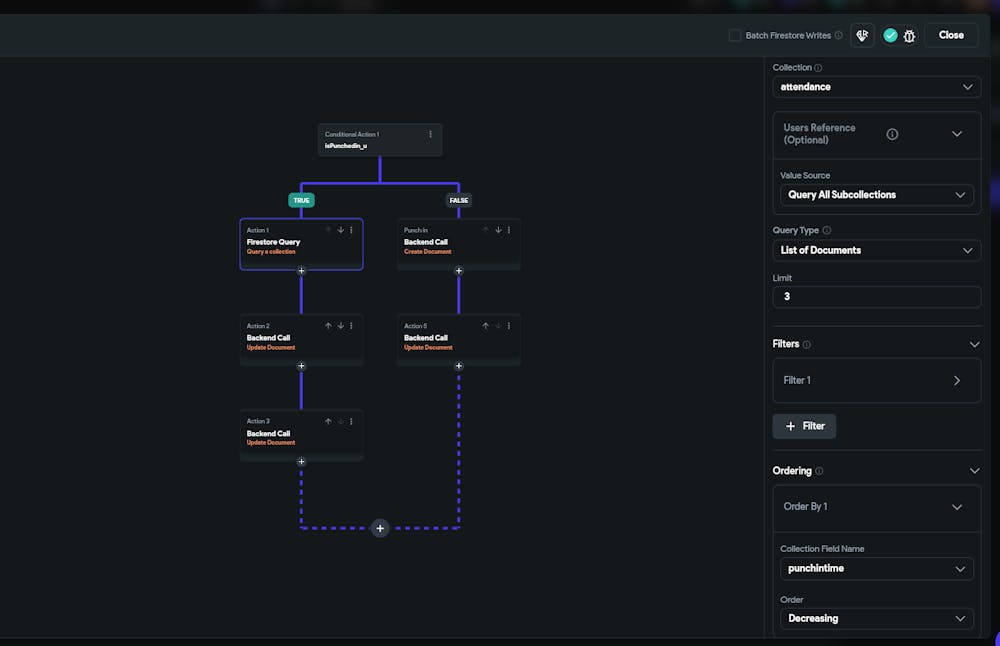Move Action 3 Backend Call up with arrow

click(328, 422)
